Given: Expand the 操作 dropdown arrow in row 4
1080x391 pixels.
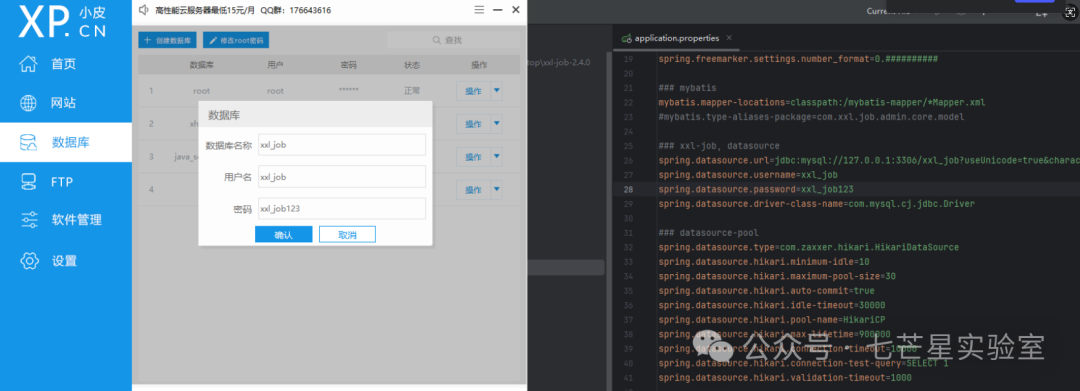Looking at the screenshot, I should pos(496,190).
